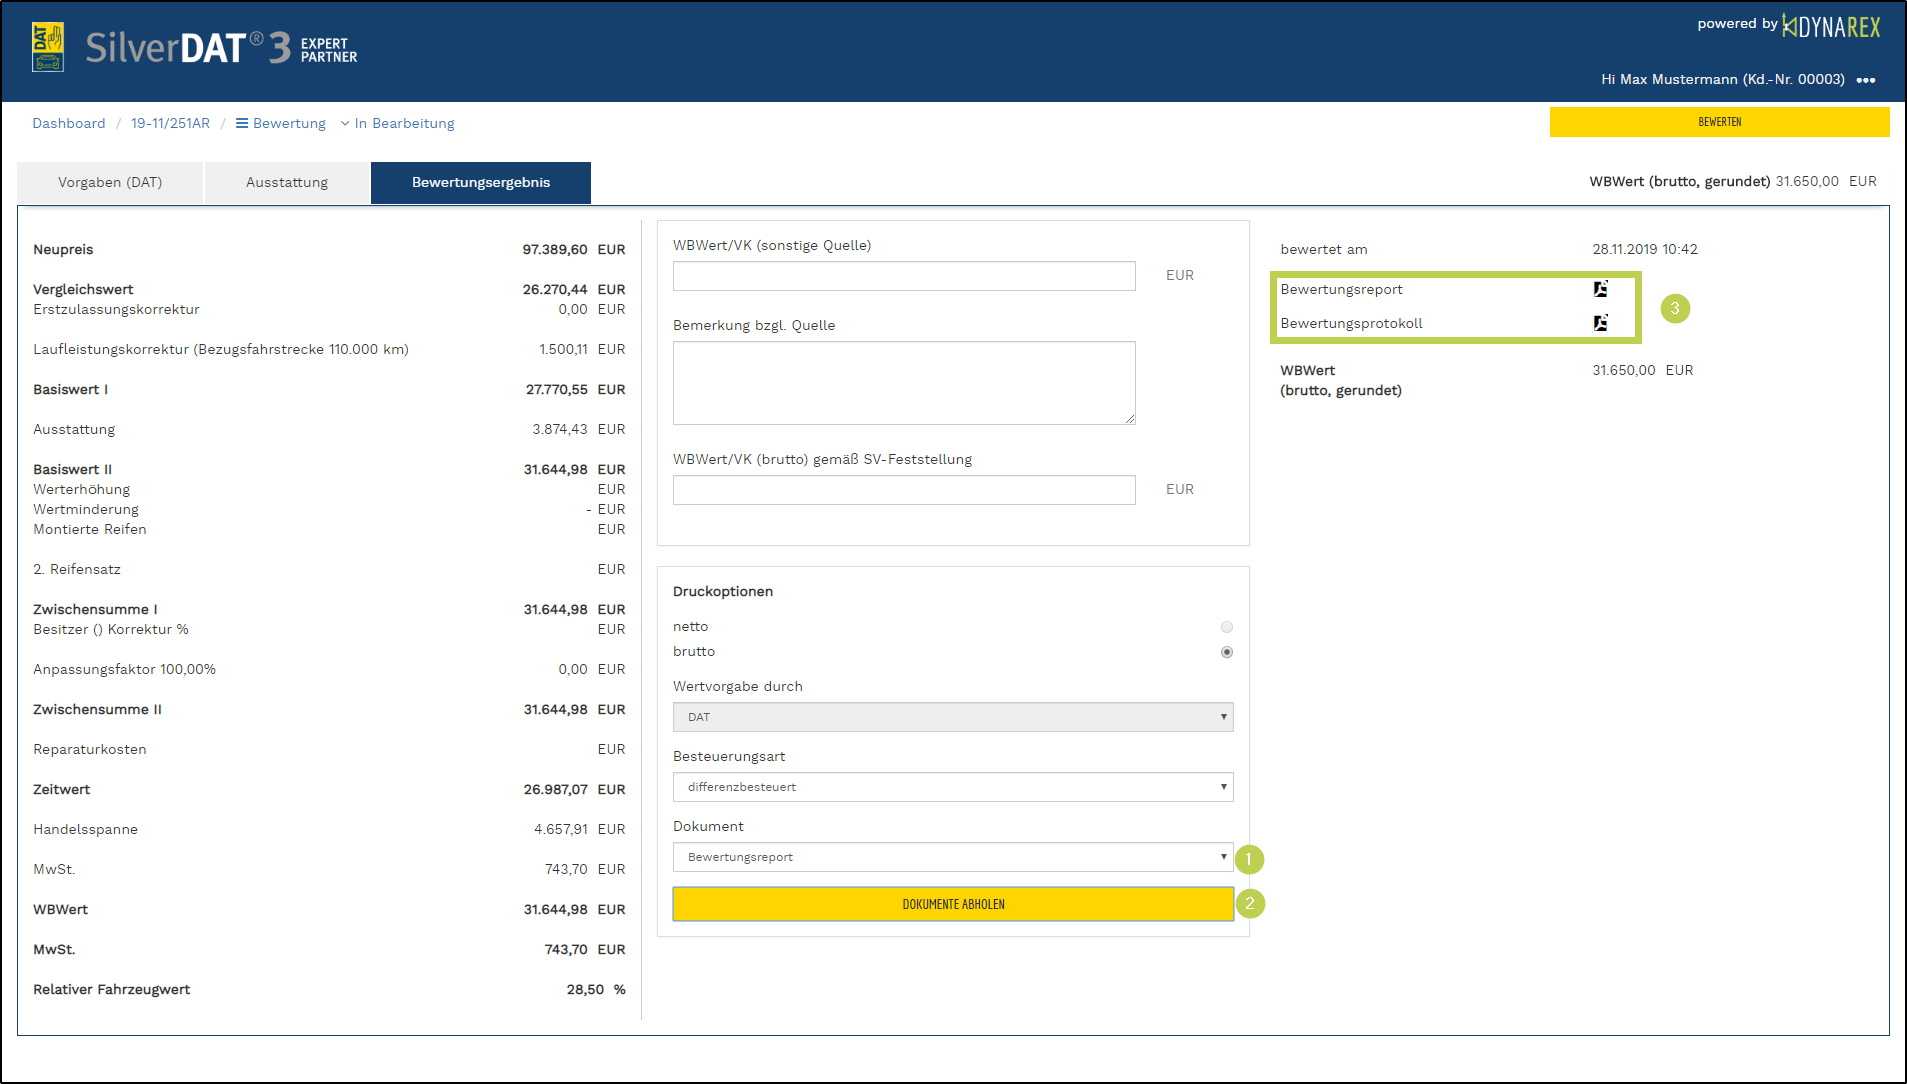This screenshot has height=1084, width=1907.
Task: Click the Bemerkung bzgl. Quelle text area
Action: [x=903, y=383]
